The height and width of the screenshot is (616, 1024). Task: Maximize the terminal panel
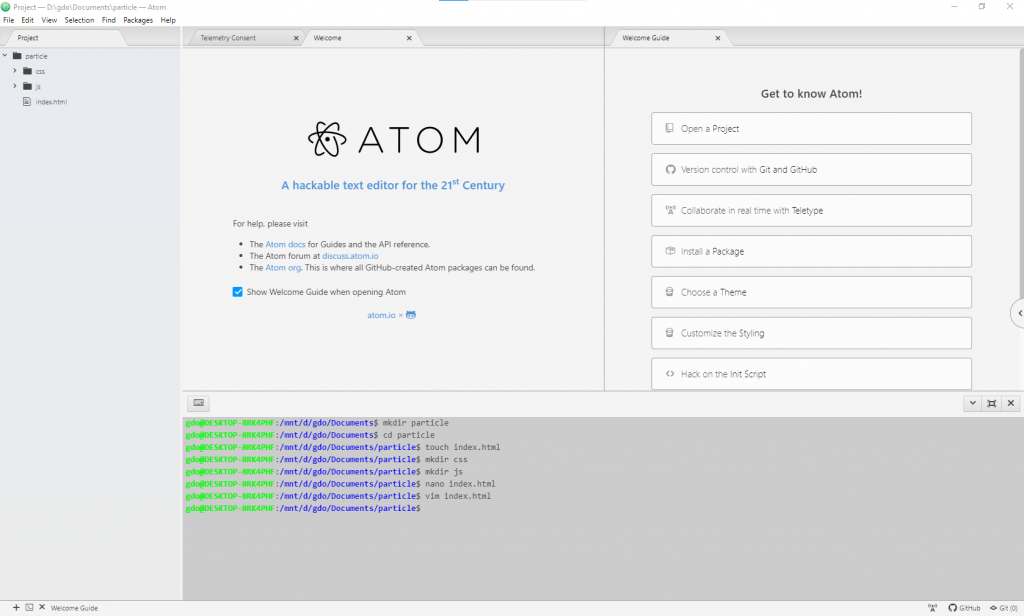click(991, 403)
